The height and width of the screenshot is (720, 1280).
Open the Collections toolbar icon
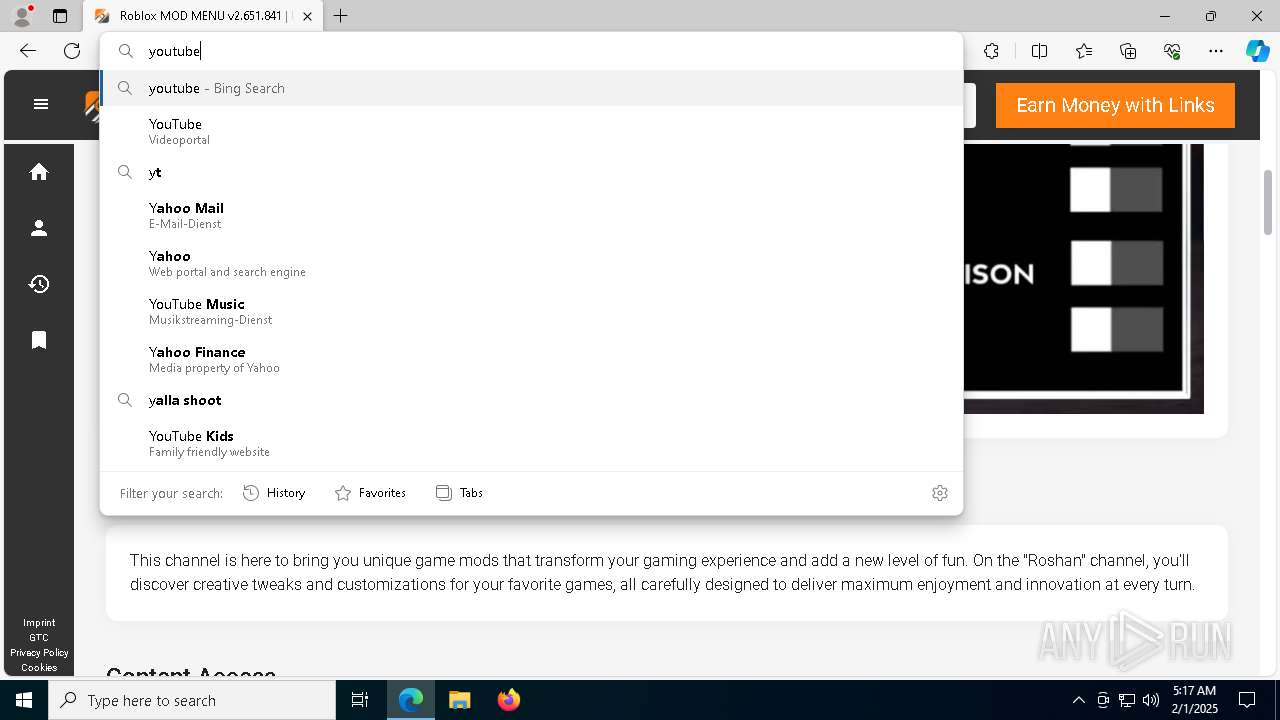[1128, 51]
